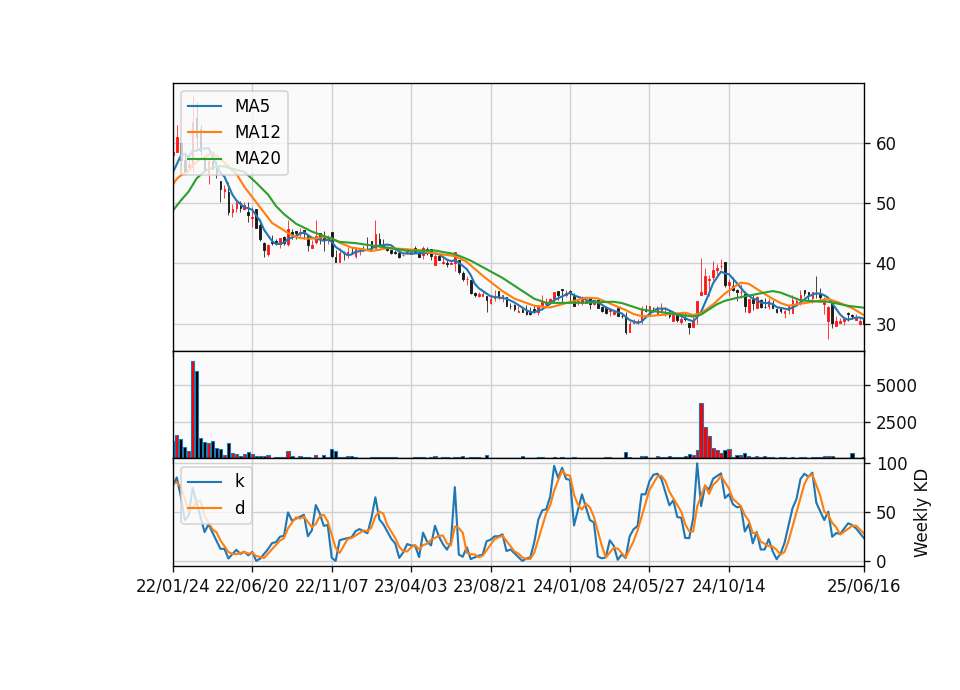Click the date label 22/01/24
The width and height of the screenshot is (960, 690).
(173, 586)
